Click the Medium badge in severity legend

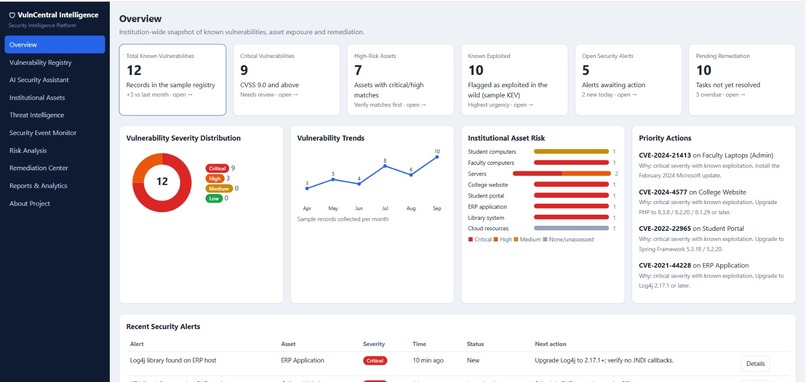[219, 188]
